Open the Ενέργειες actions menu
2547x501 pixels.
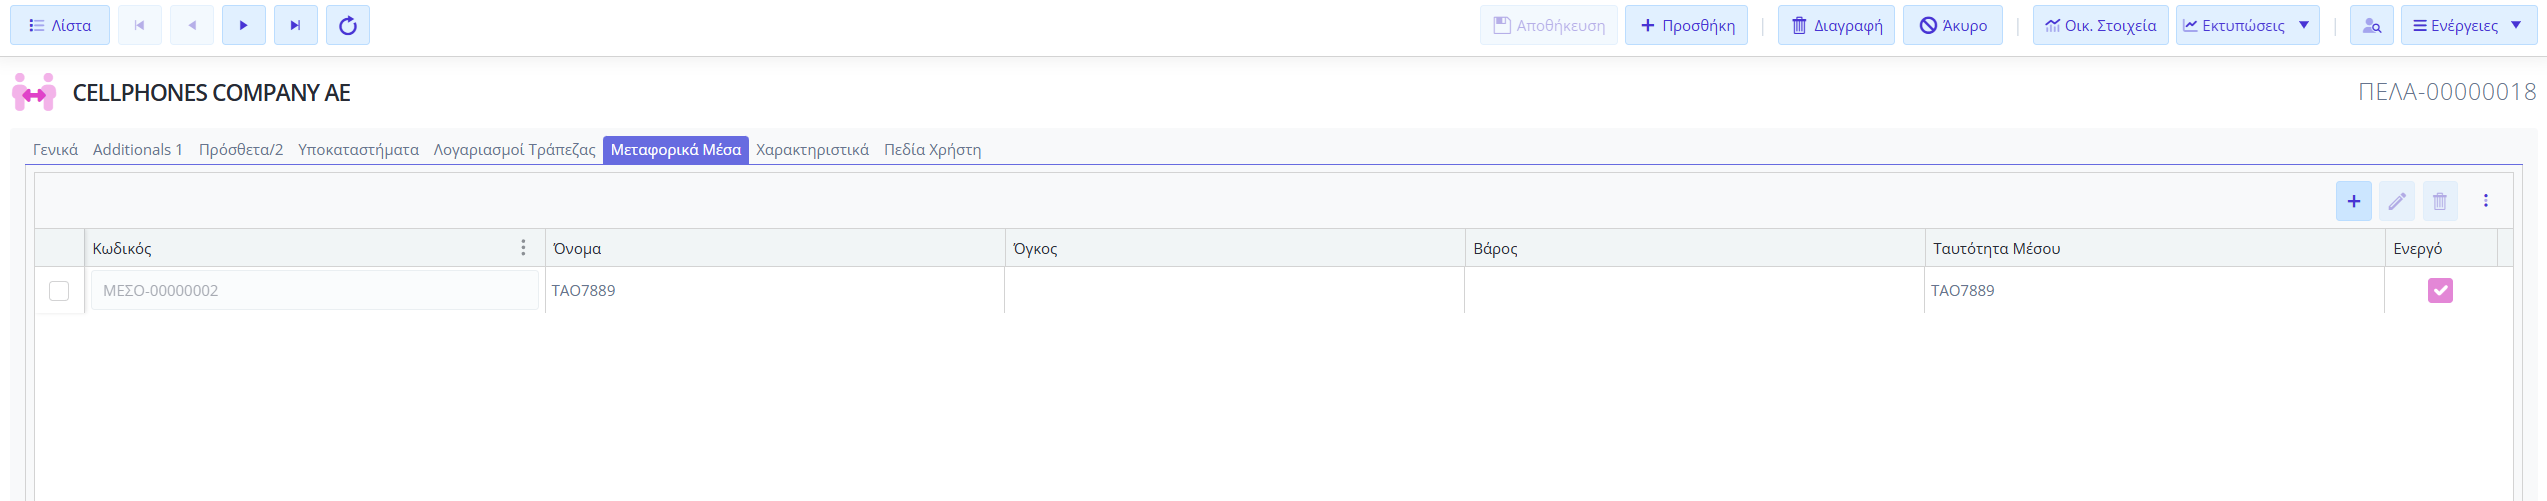point(2469,25)
